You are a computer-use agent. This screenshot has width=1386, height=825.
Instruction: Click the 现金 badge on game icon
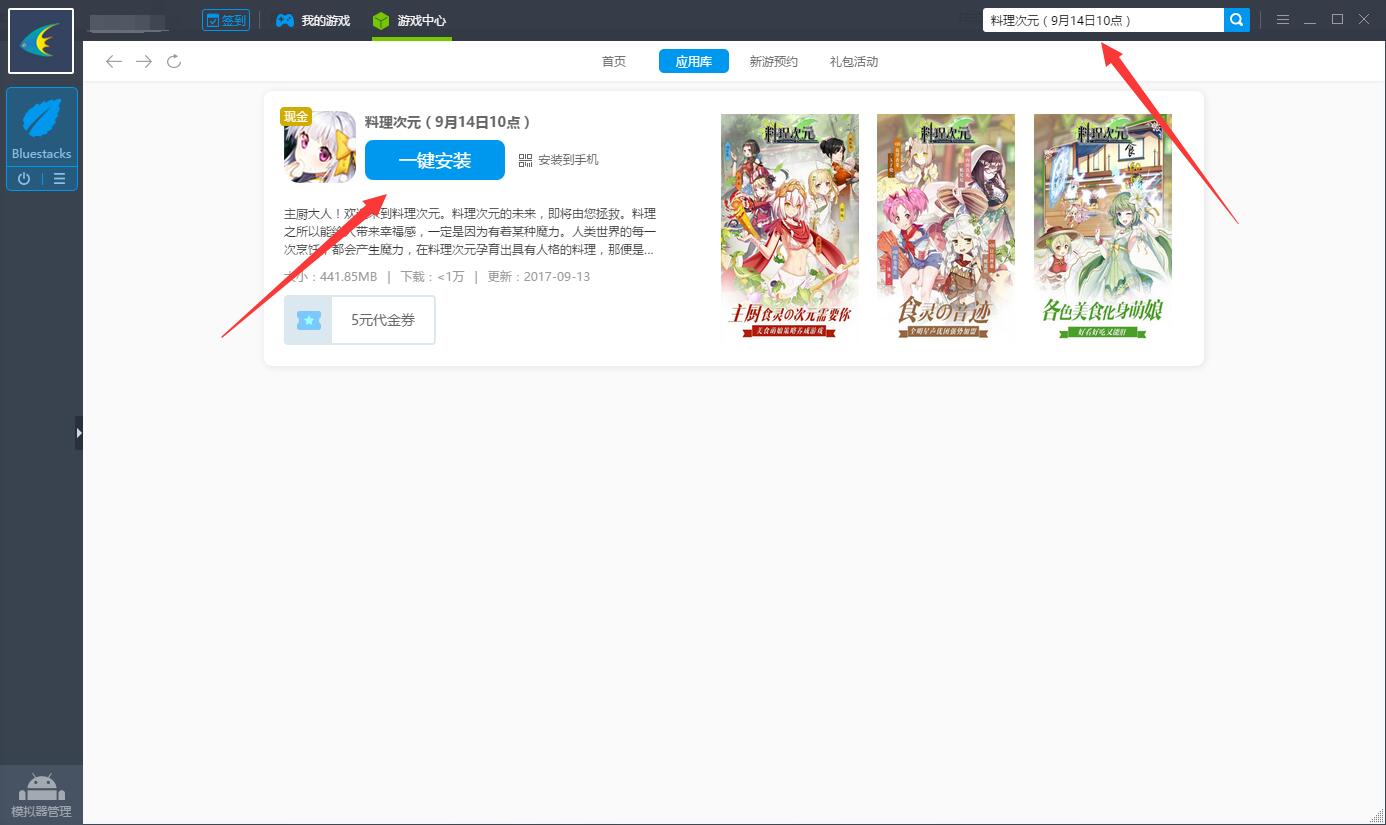point(296,116)
